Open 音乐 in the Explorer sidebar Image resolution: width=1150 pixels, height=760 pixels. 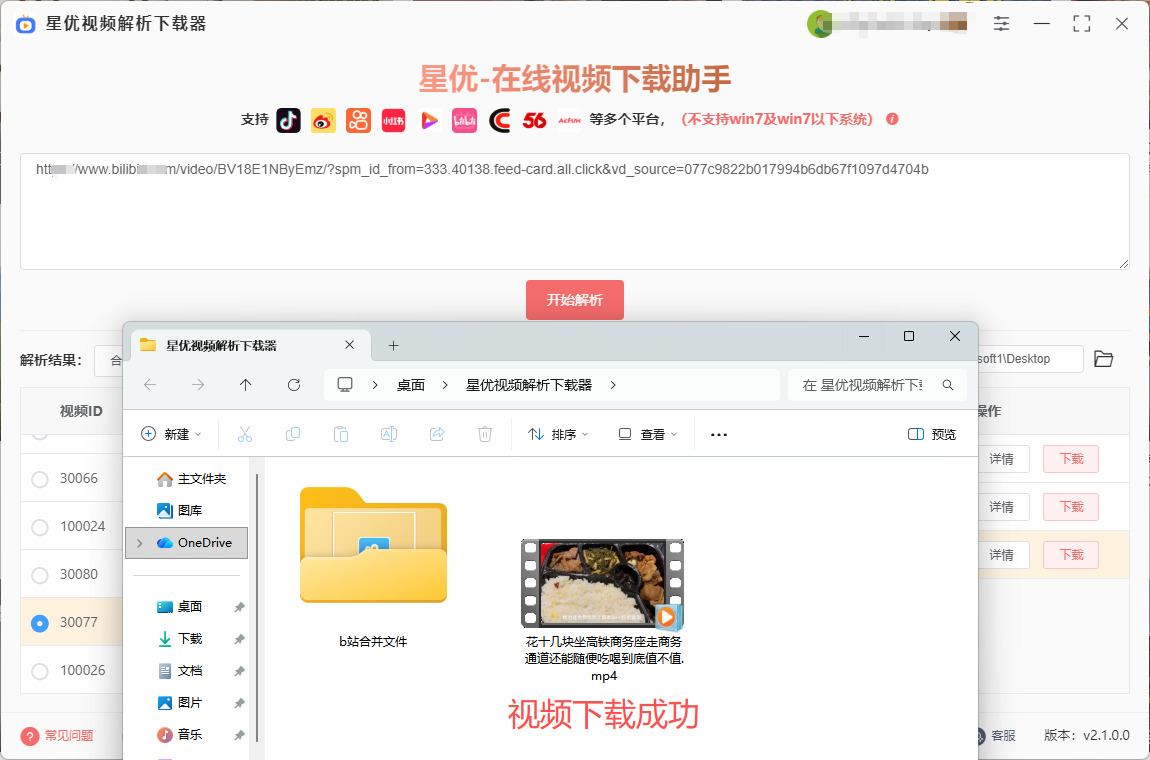(180, 734)
